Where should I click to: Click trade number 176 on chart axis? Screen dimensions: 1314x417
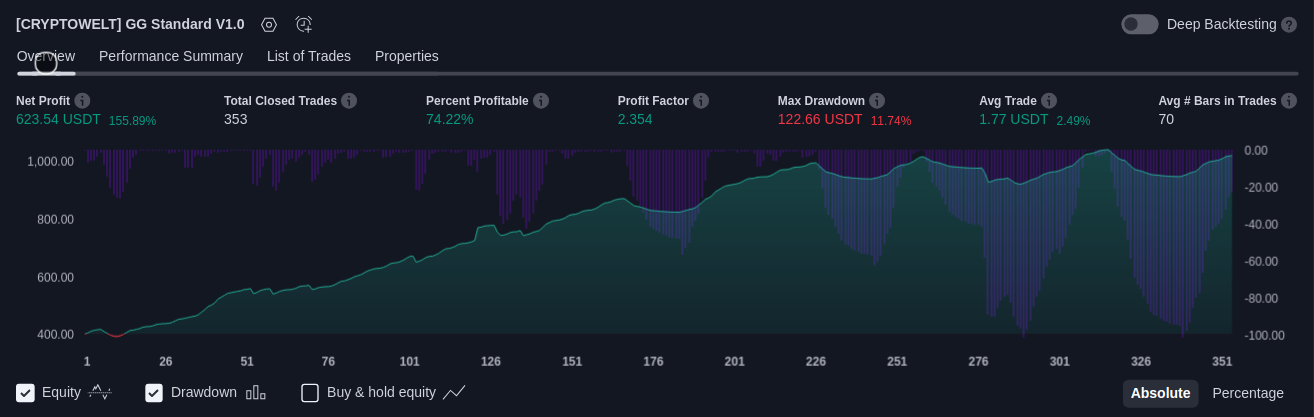click(x=653, y=362)
